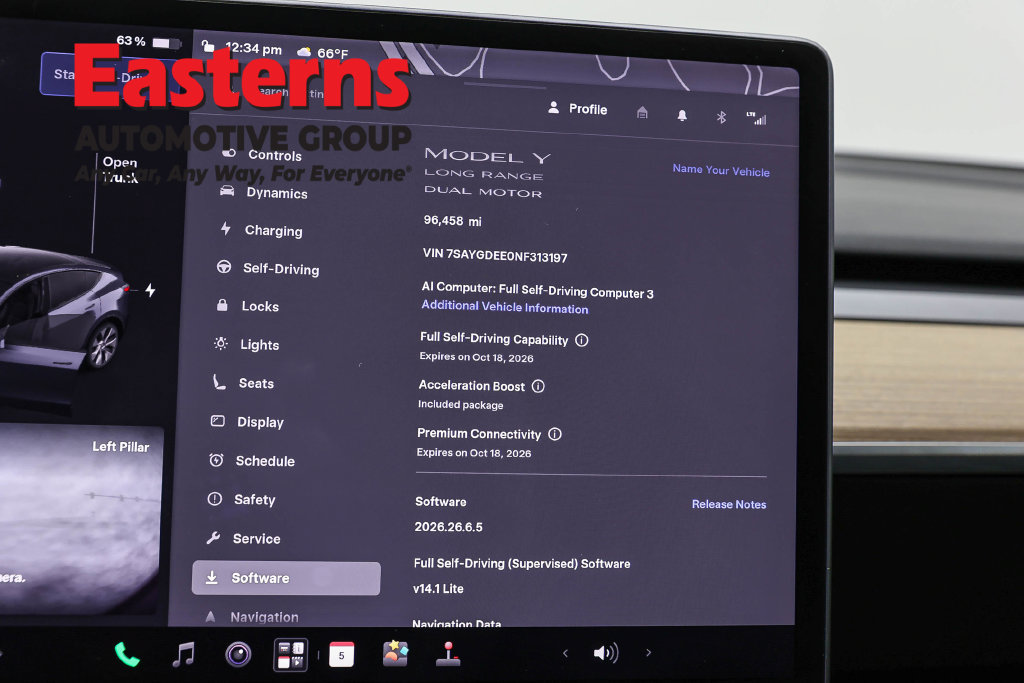Viewport: 1024px width, 683px height.
Task: Open the phone app icon
Action: pos(127,654)
